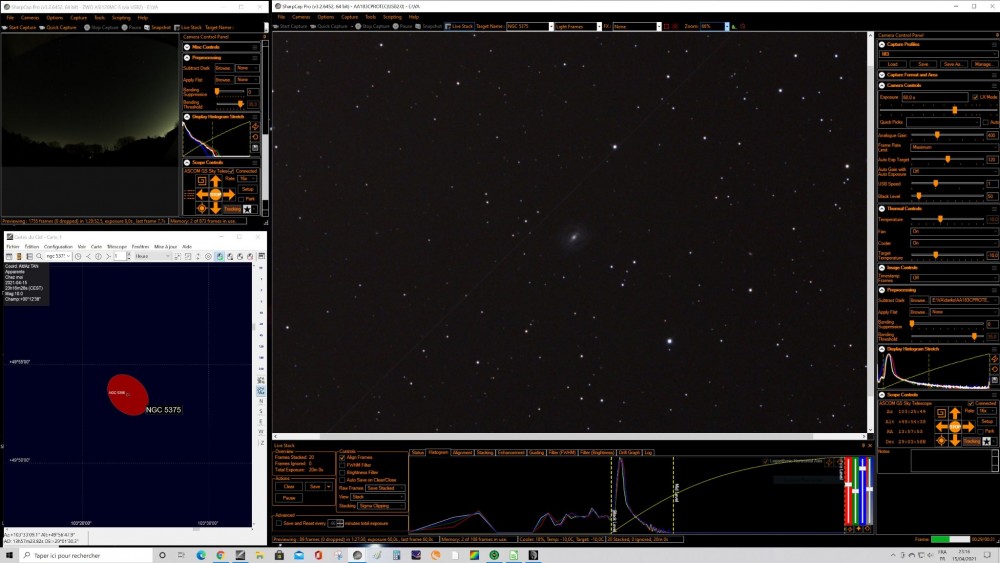The image size is (1000, 563).
Task: Open Télescope menu in Cartes du Ciel
Action: pos(117,246)
